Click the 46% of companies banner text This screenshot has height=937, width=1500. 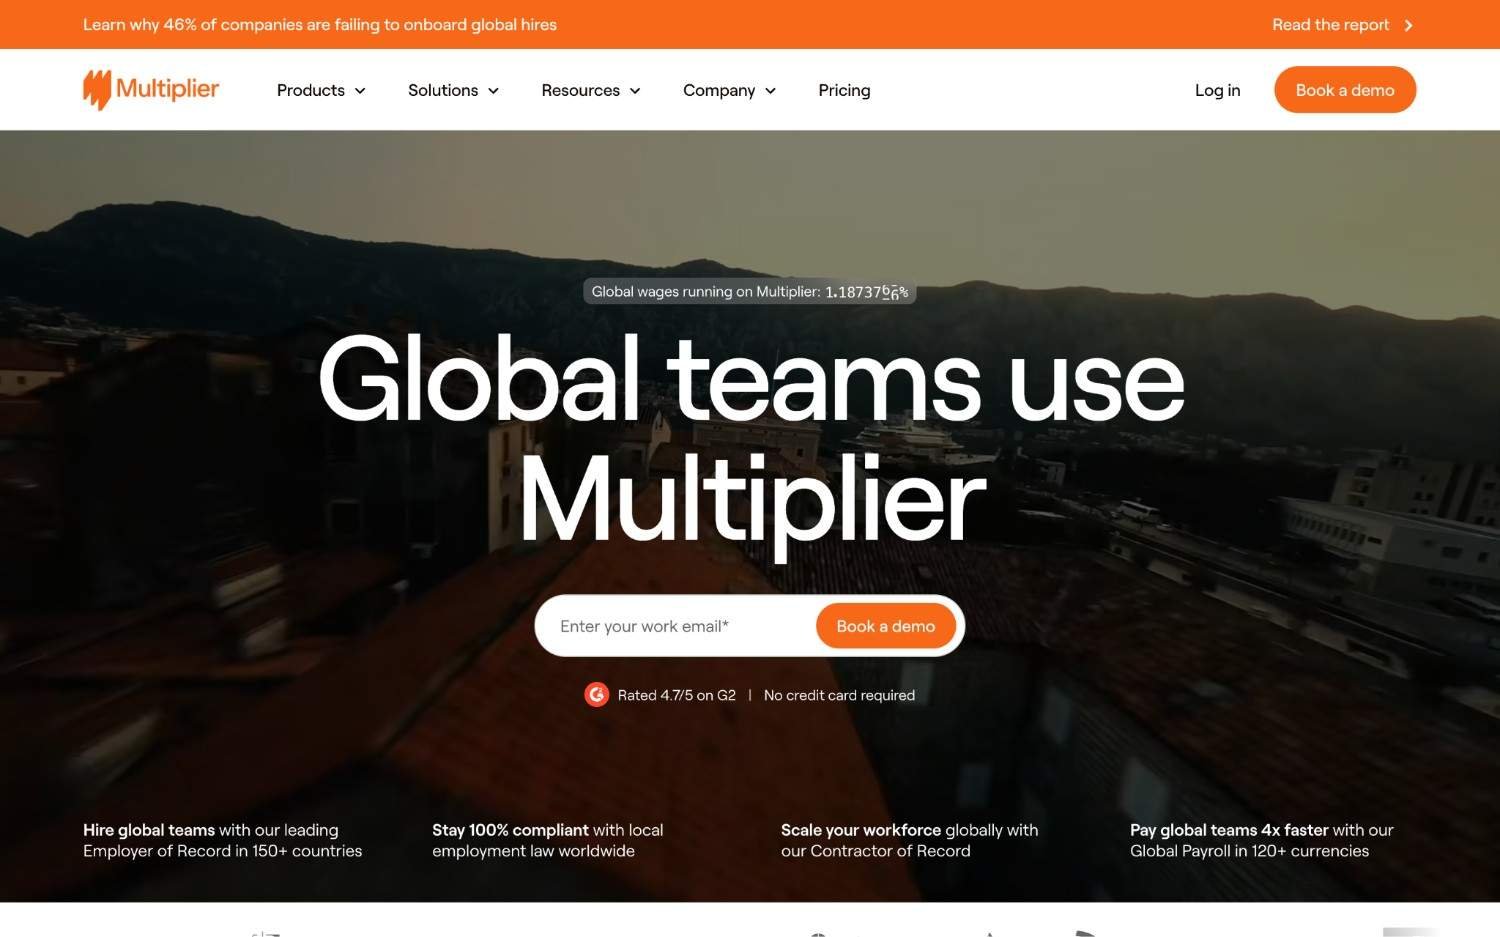pyautogui.click(x=320, y=25)
